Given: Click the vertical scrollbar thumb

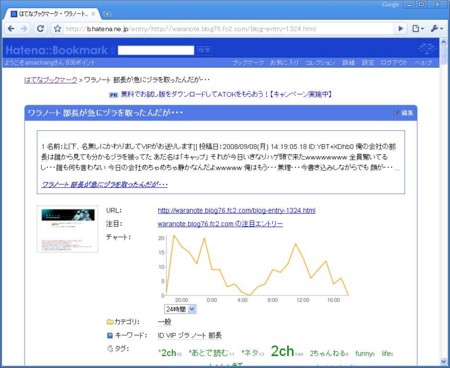Looking at the screenshot, I should coord(443,55).
